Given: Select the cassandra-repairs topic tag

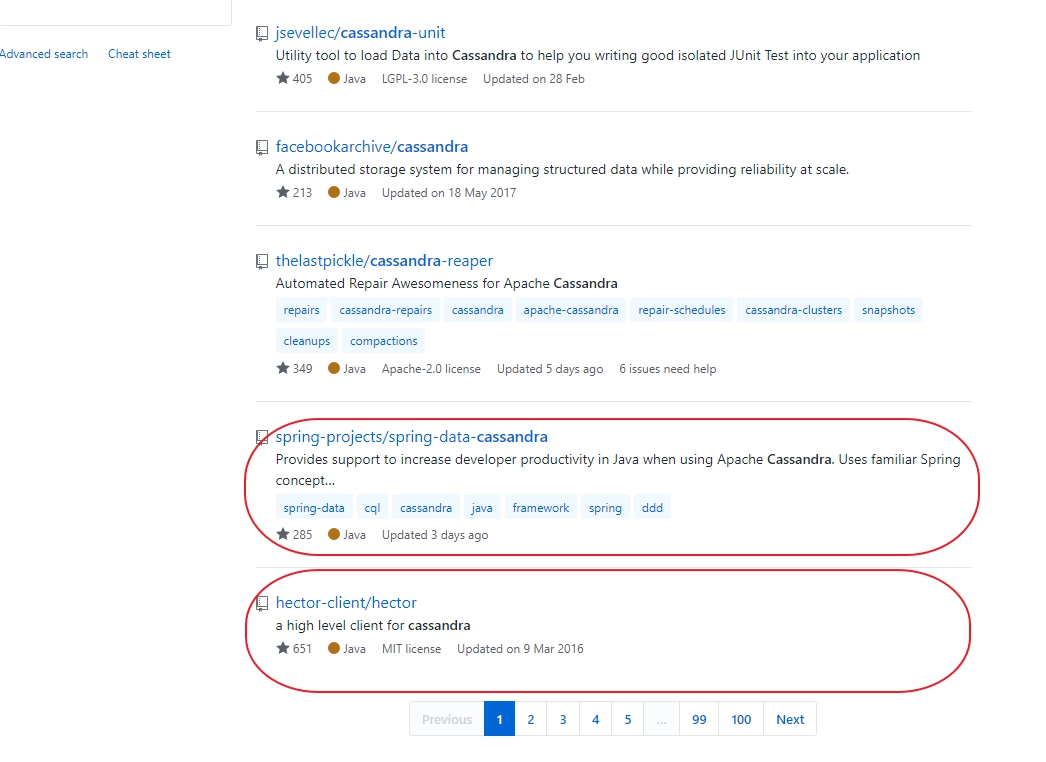Looking at the screenshot, I should 386,310.
